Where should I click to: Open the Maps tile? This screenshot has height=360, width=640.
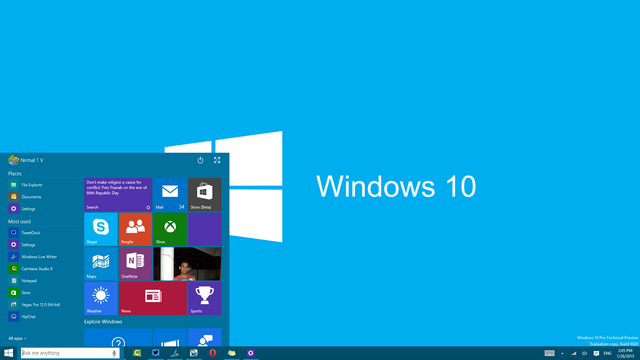101,264
